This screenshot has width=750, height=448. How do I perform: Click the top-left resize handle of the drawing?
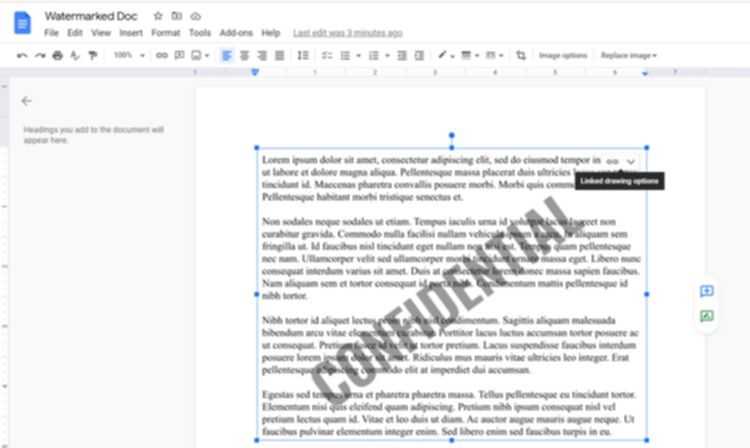tap(257, 148)
